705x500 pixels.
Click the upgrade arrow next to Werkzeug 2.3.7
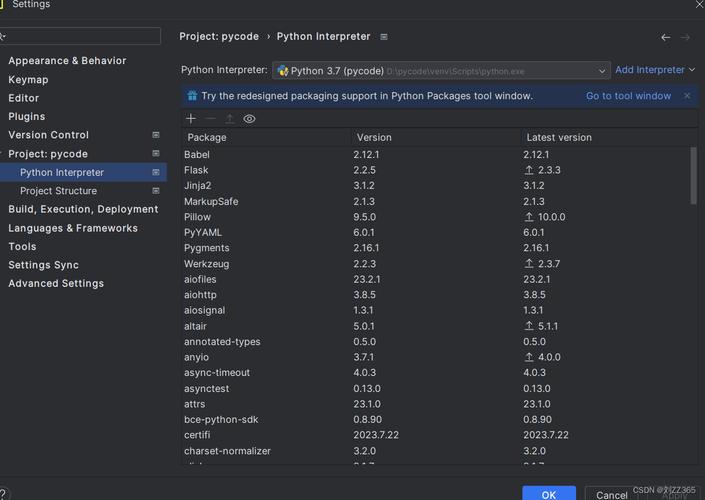click(x=529, y=263)
